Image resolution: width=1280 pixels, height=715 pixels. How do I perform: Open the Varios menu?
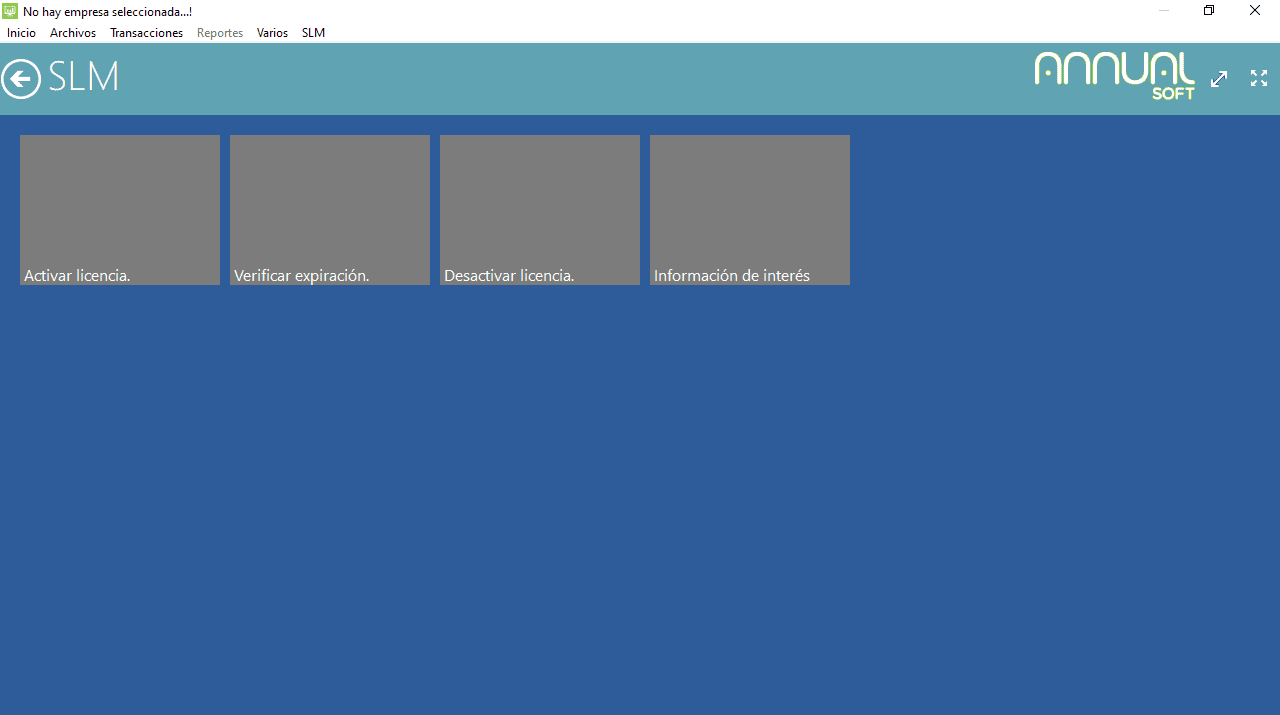272,33
